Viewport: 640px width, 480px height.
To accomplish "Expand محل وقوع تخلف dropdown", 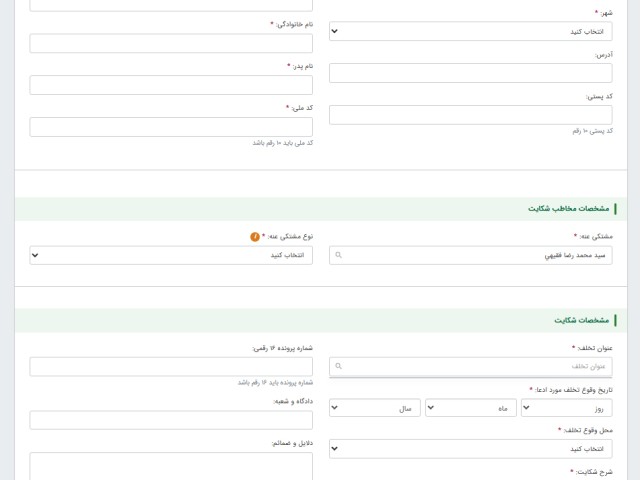I will pos(471,449).
